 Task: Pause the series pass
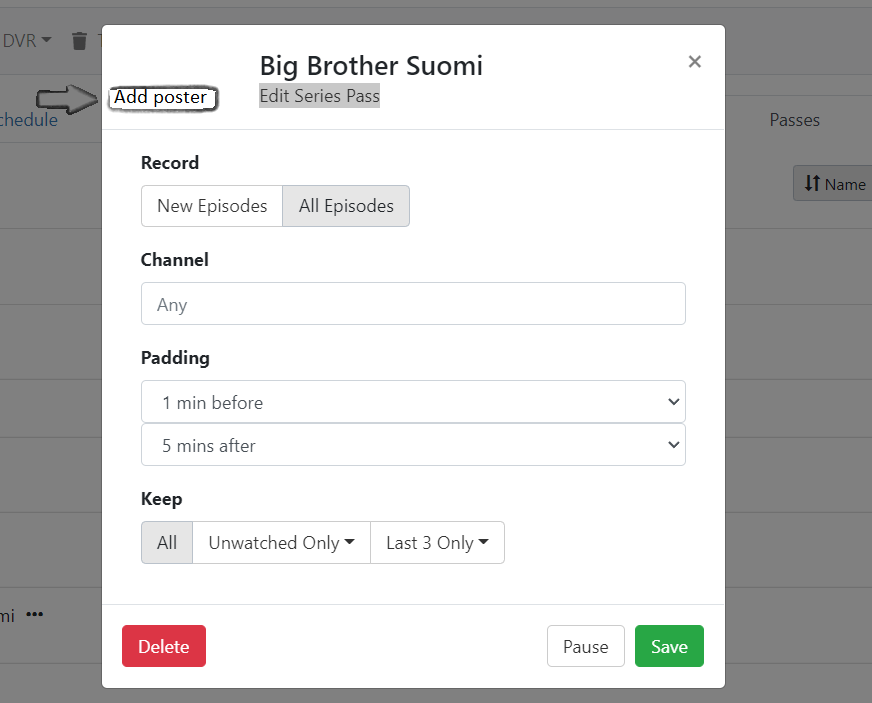coord(586,646)
